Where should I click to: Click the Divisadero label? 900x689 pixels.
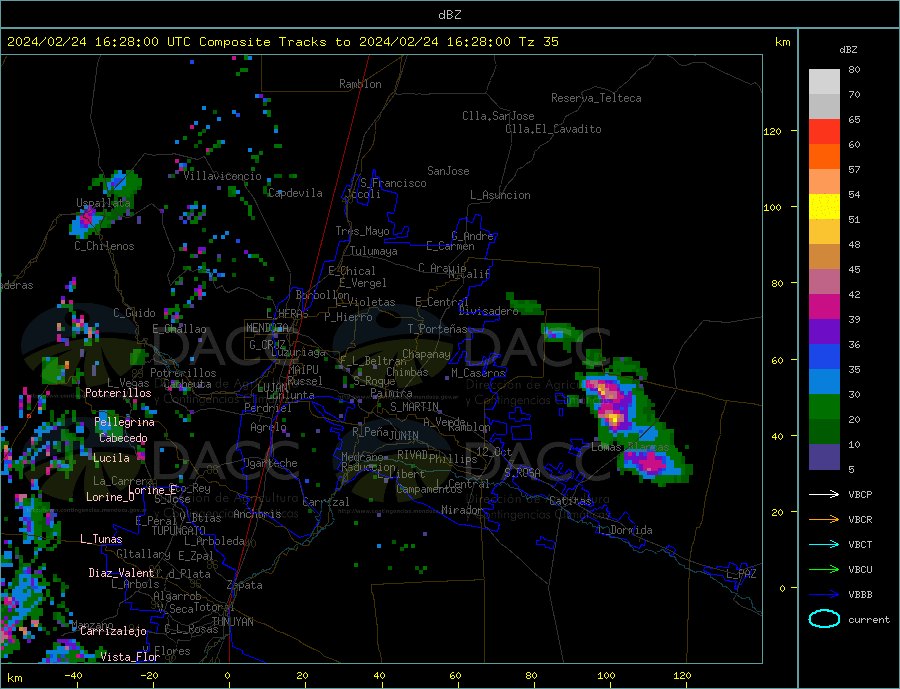point(488,311)
